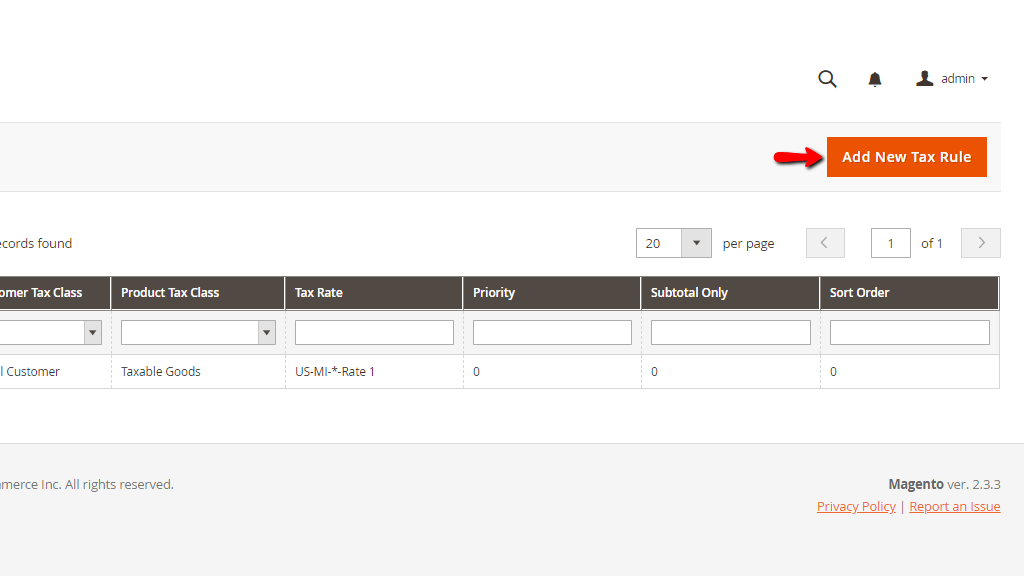Expand the per page count dropdown

[696, 243]
